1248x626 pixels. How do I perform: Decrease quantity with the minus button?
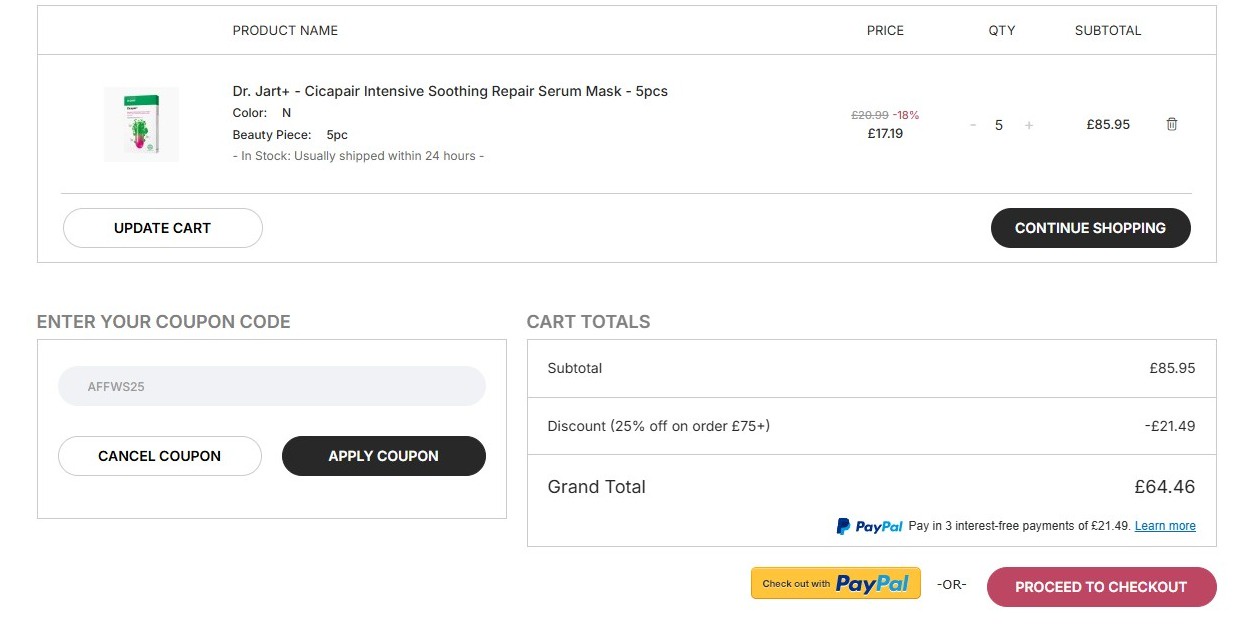[x=972, y=125]
